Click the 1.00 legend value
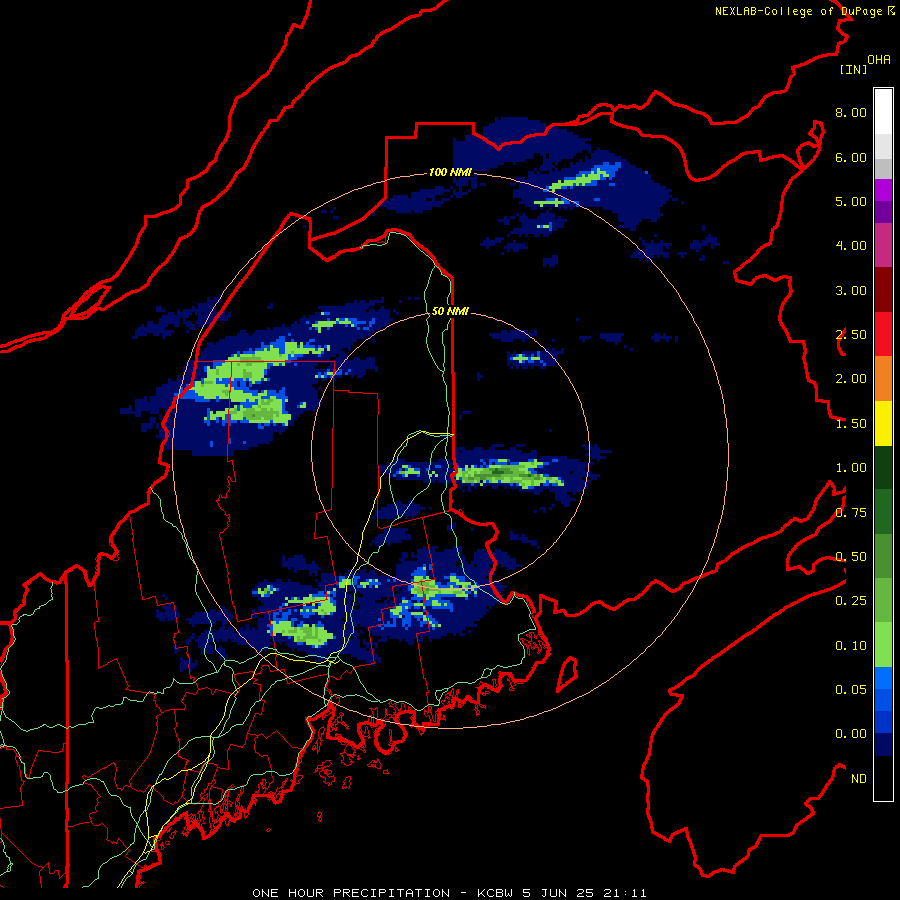 [x=851, y=468]
